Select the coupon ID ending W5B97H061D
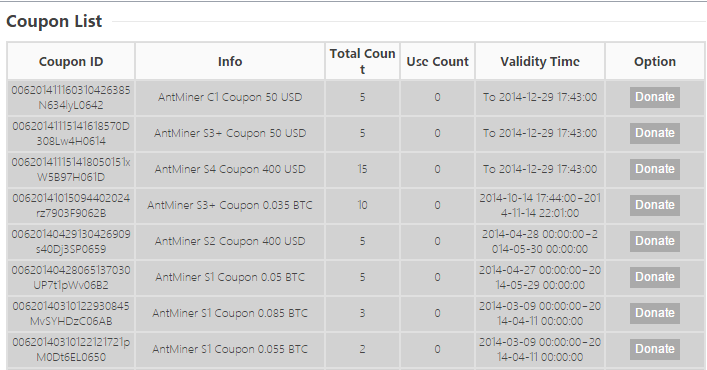 pyautogui.click(x=71, y=169)
